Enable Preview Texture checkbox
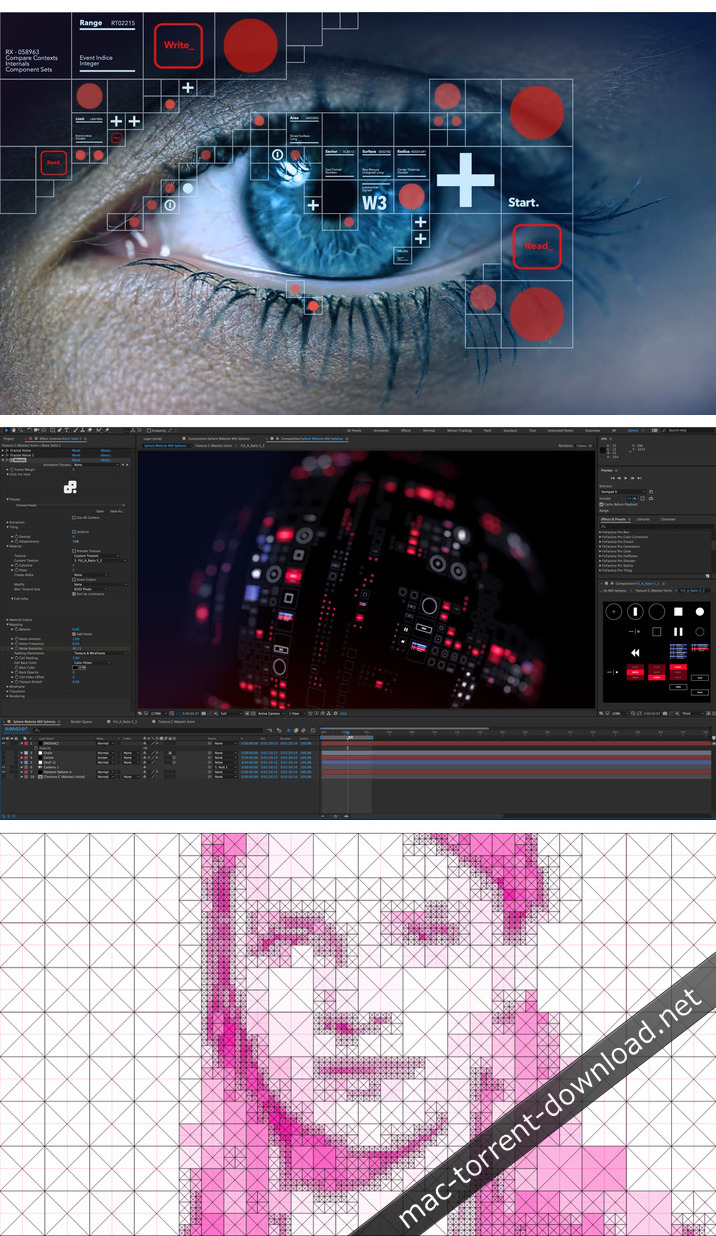 coord(74,551)
